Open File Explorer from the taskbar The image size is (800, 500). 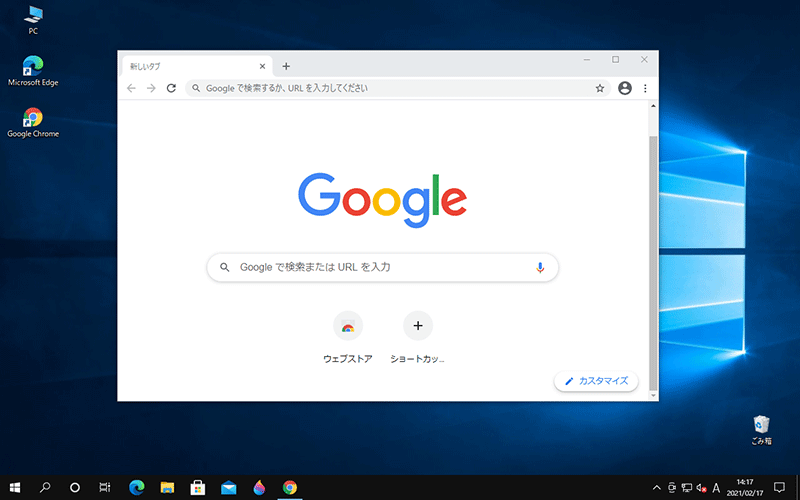point(167,488)
